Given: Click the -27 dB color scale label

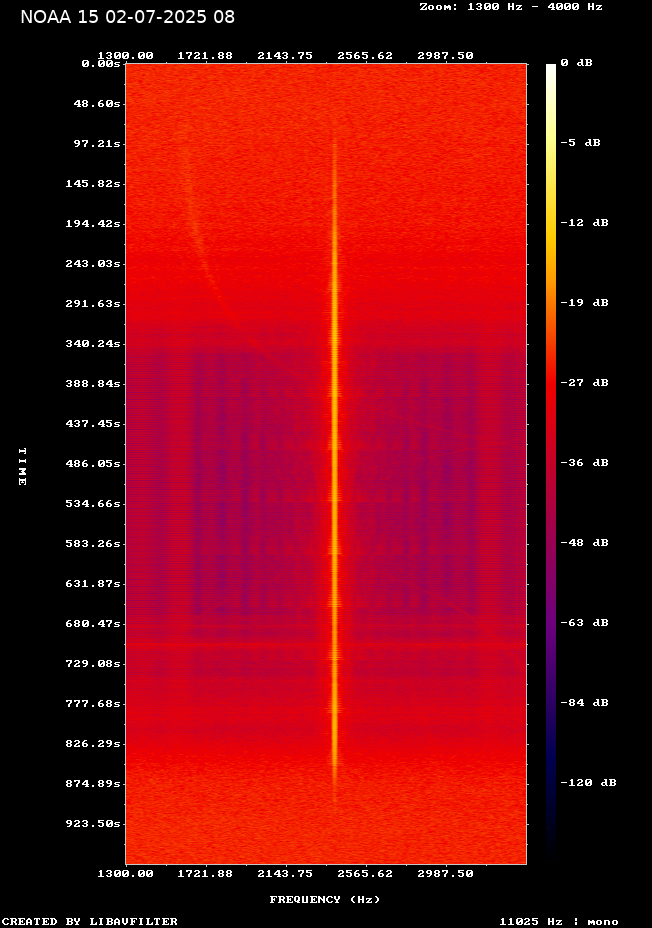Looking at the screenshot, I should [x=585, y=382].
